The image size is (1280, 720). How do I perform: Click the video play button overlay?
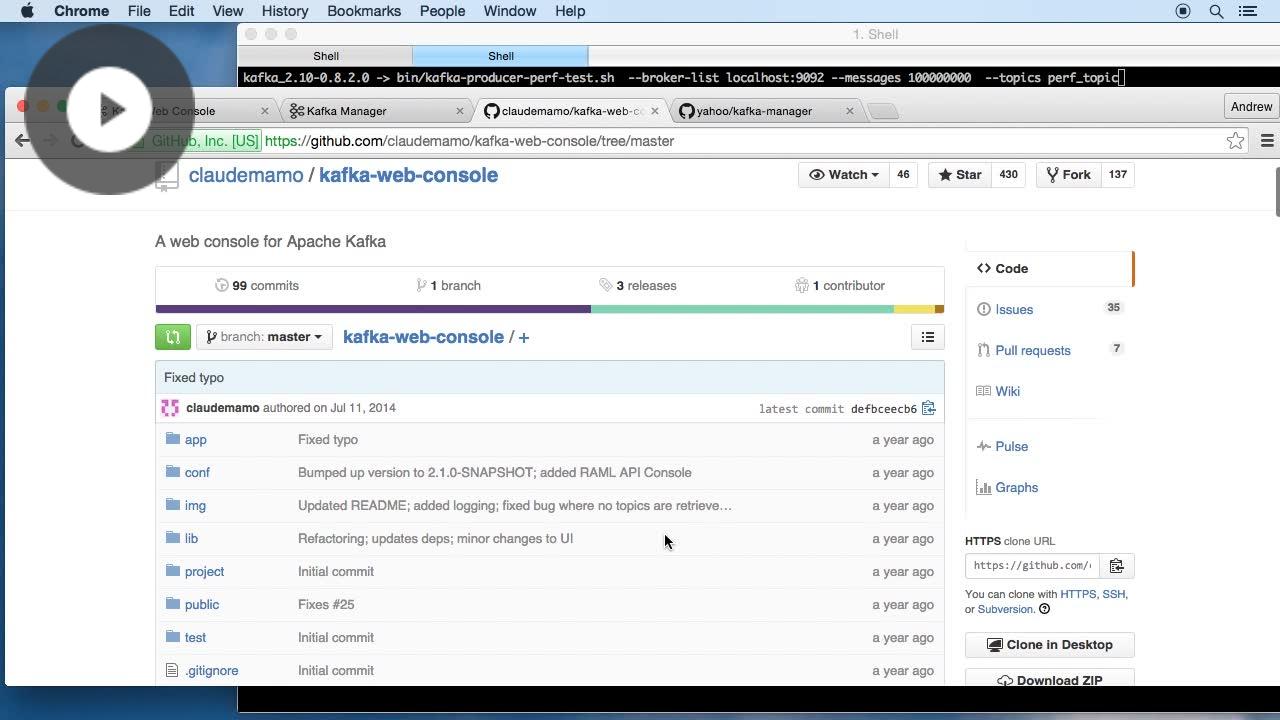(109, 109)
